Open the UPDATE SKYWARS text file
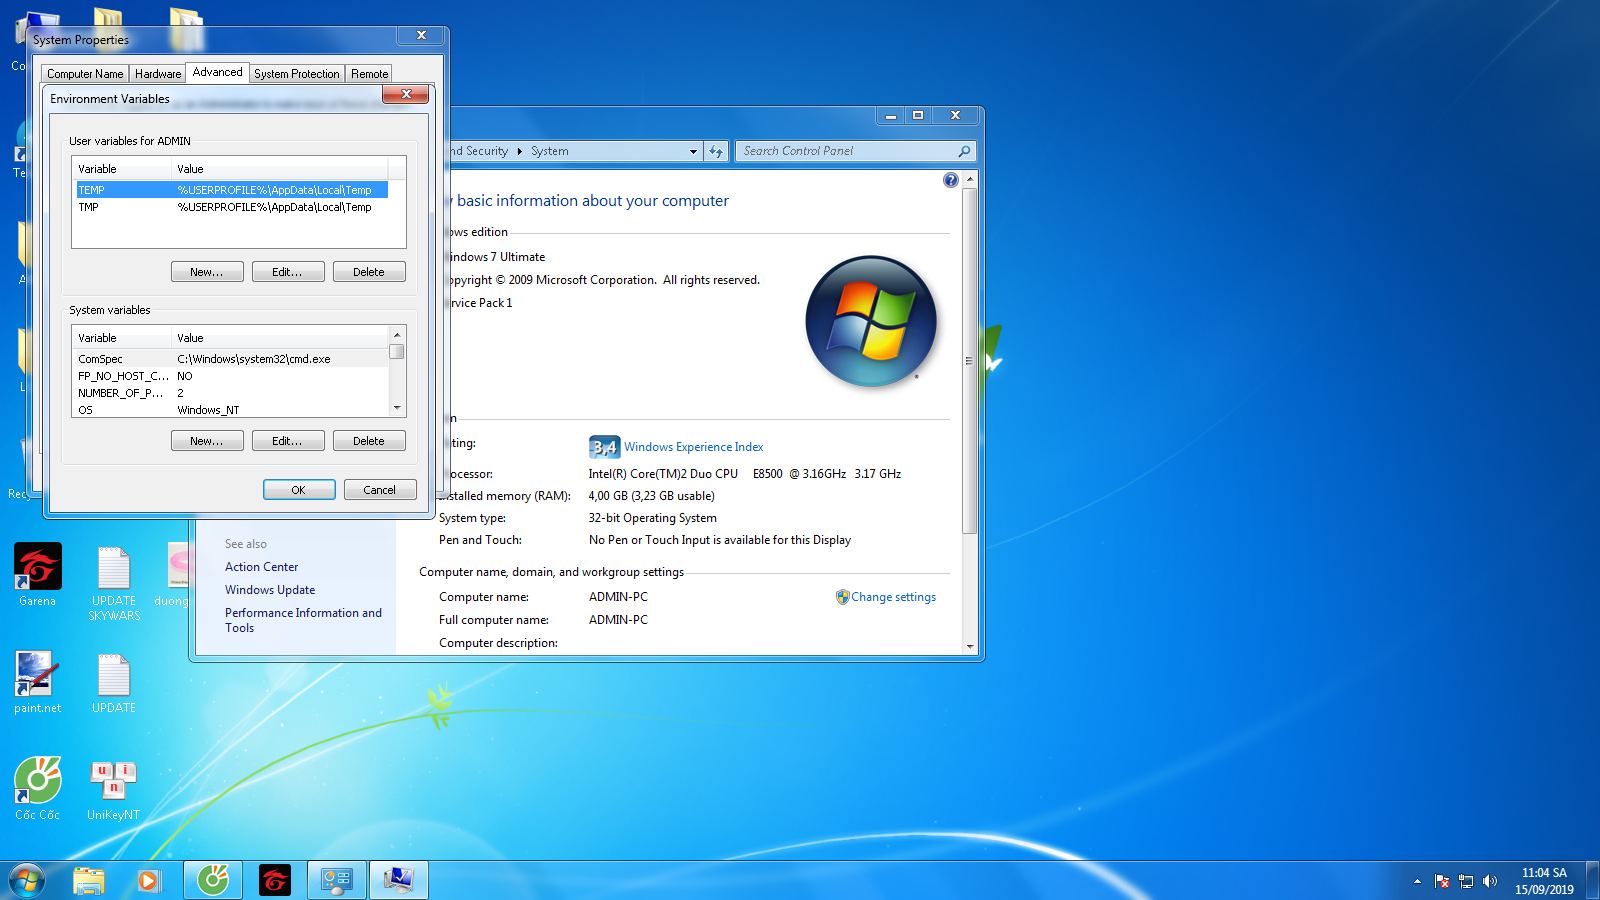Viewport: 1600px width, 900px height. point(113,570)
